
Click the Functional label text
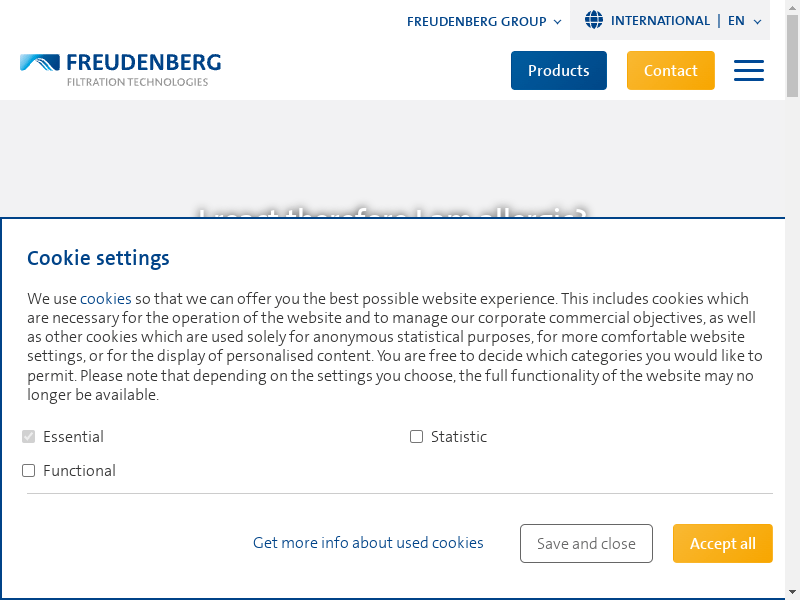(x=79, y=470)
